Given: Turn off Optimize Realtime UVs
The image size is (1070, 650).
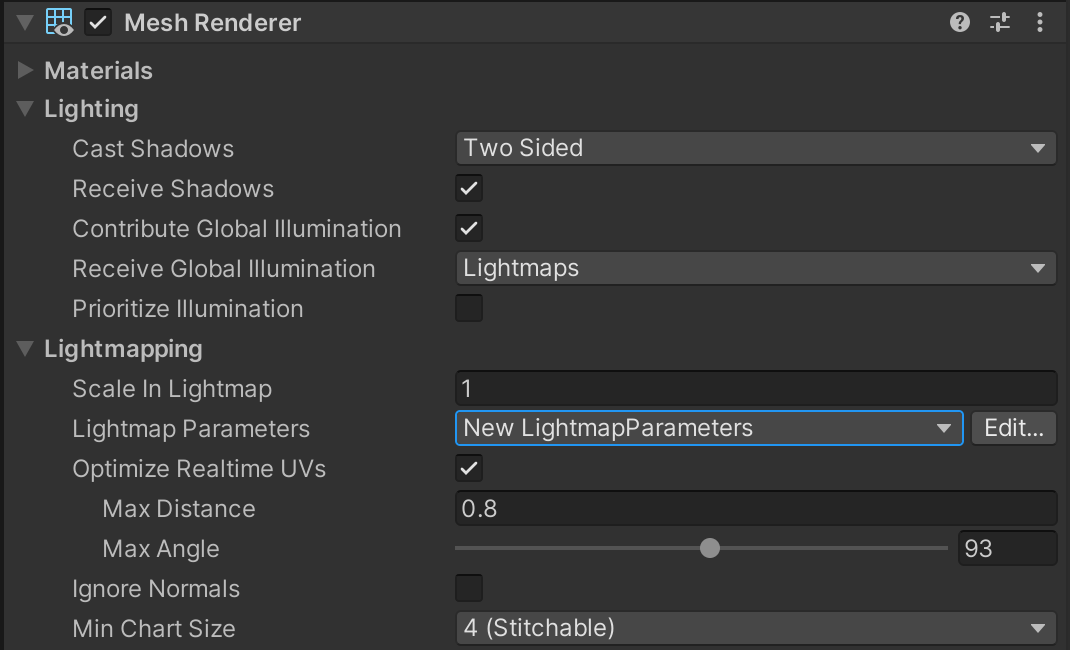Looking at the screenshot, I should click(469, 468).
